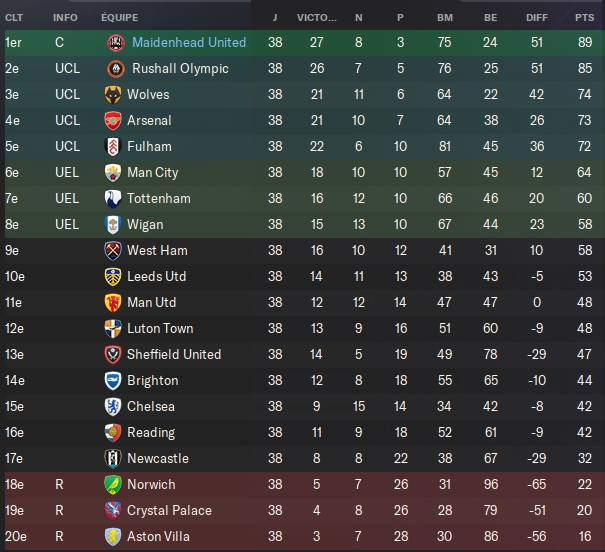The height and width of the screenshot is (552, 605).
Task: Click the truncated VICTO... column header
Action: (x=316, y=18)
